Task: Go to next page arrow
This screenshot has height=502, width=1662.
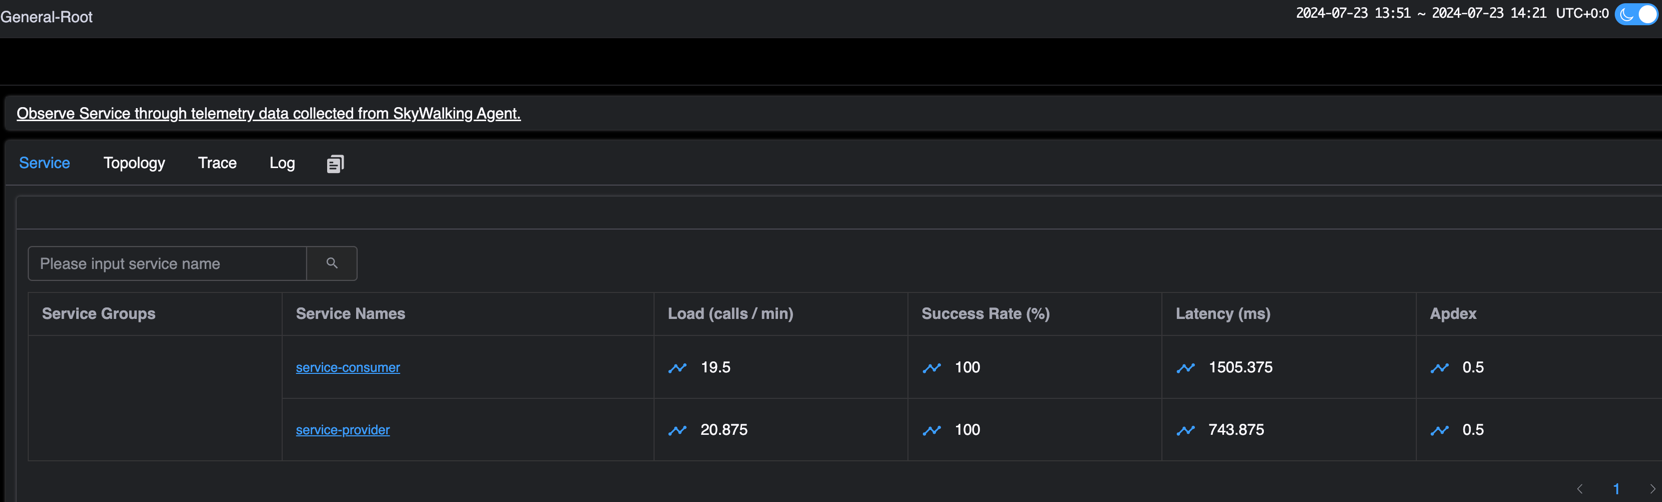Action: pyautogui.click(x=1652, y=489)
